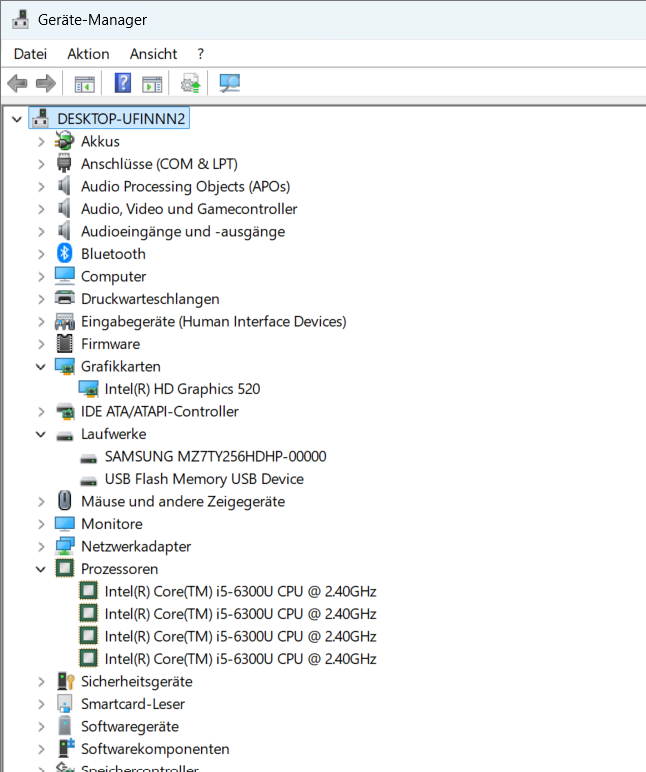Click the Grafikkarten display adapter icon

tap(65, 366)
